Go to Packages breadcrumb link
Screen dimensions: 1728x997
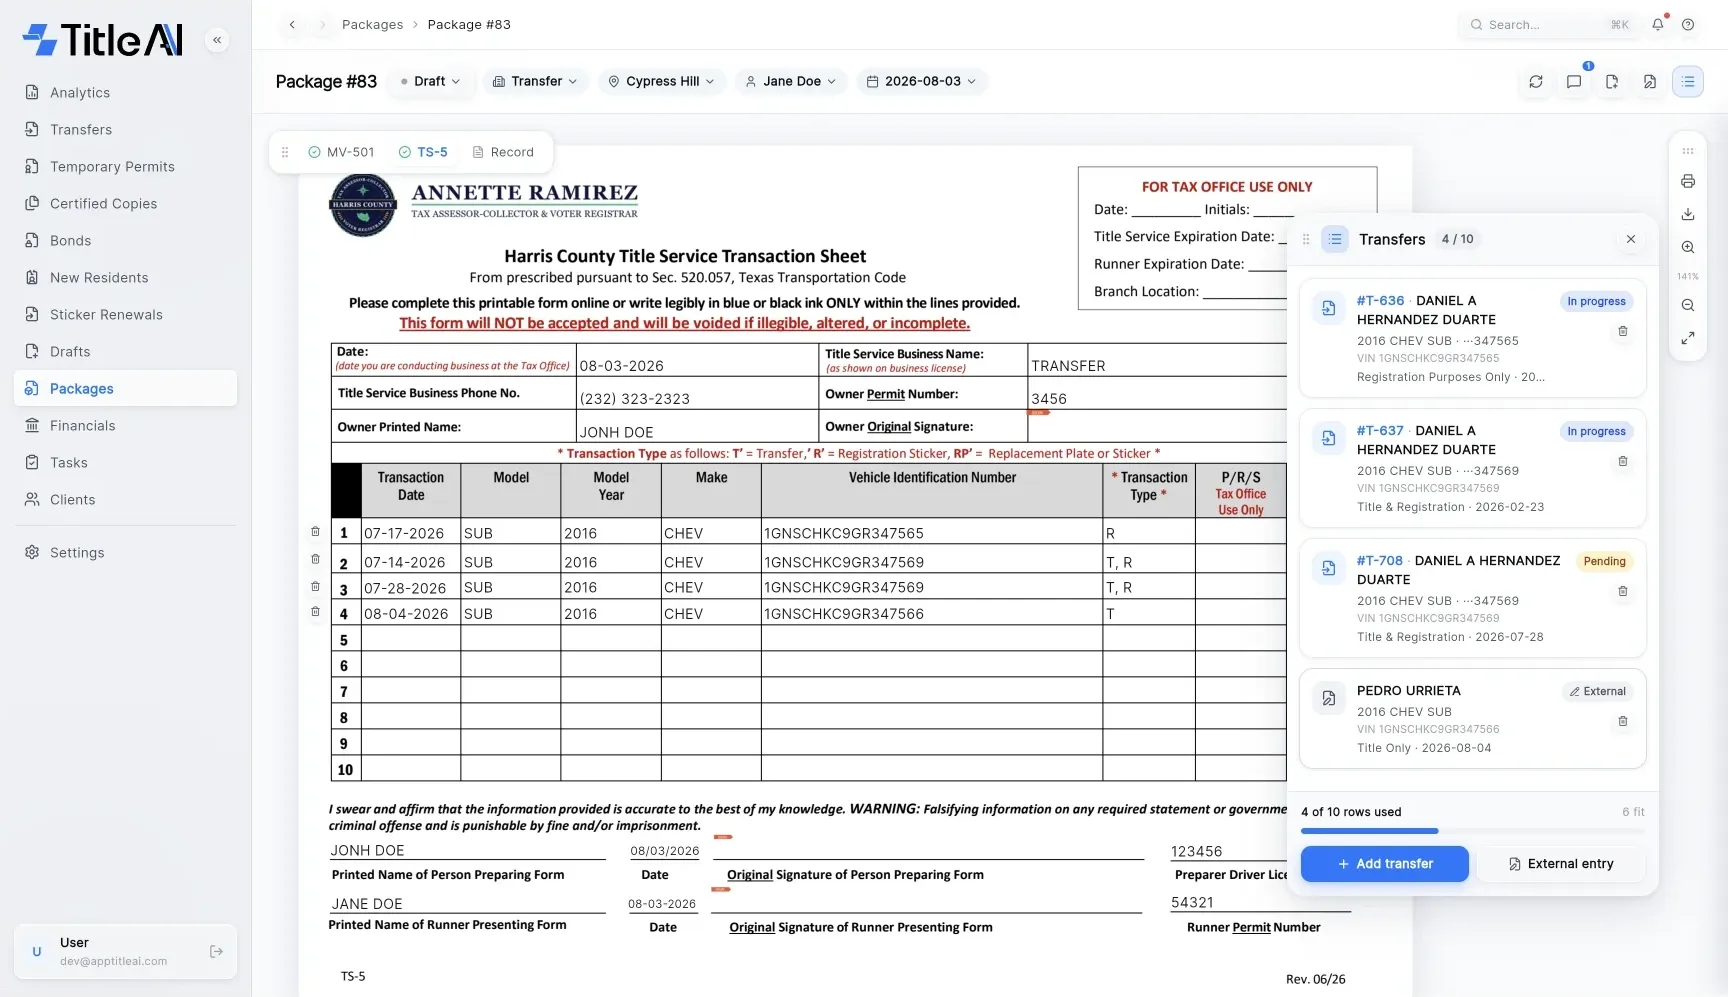click(x=372, y=25)
